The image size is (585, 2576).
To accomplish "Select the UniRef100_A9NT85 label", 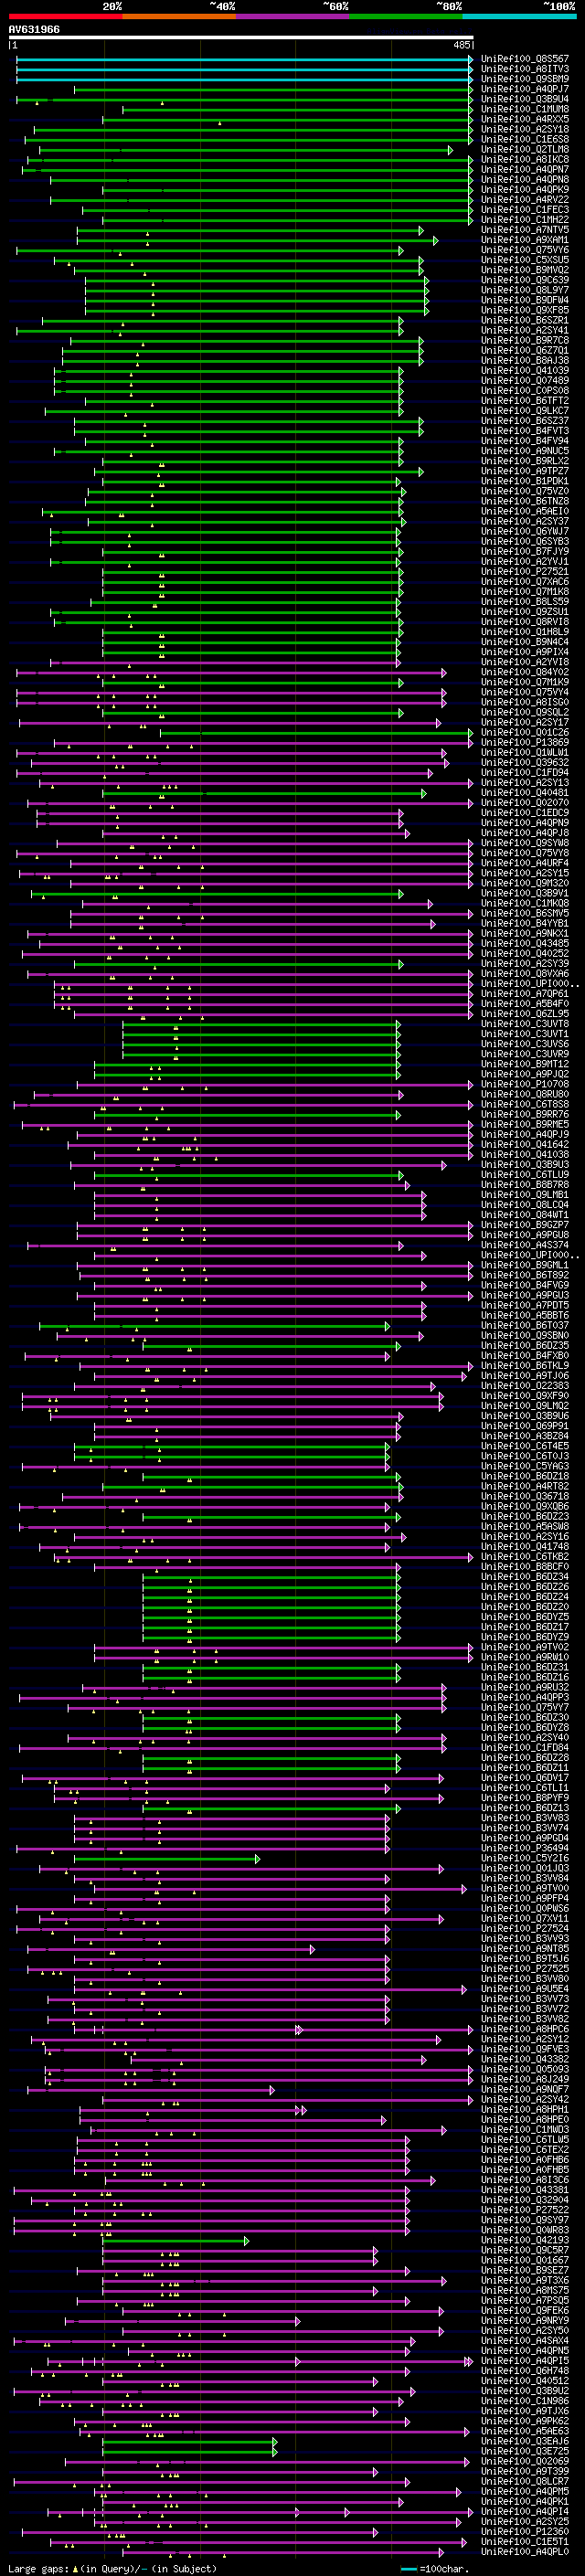I will point(525,1950).
